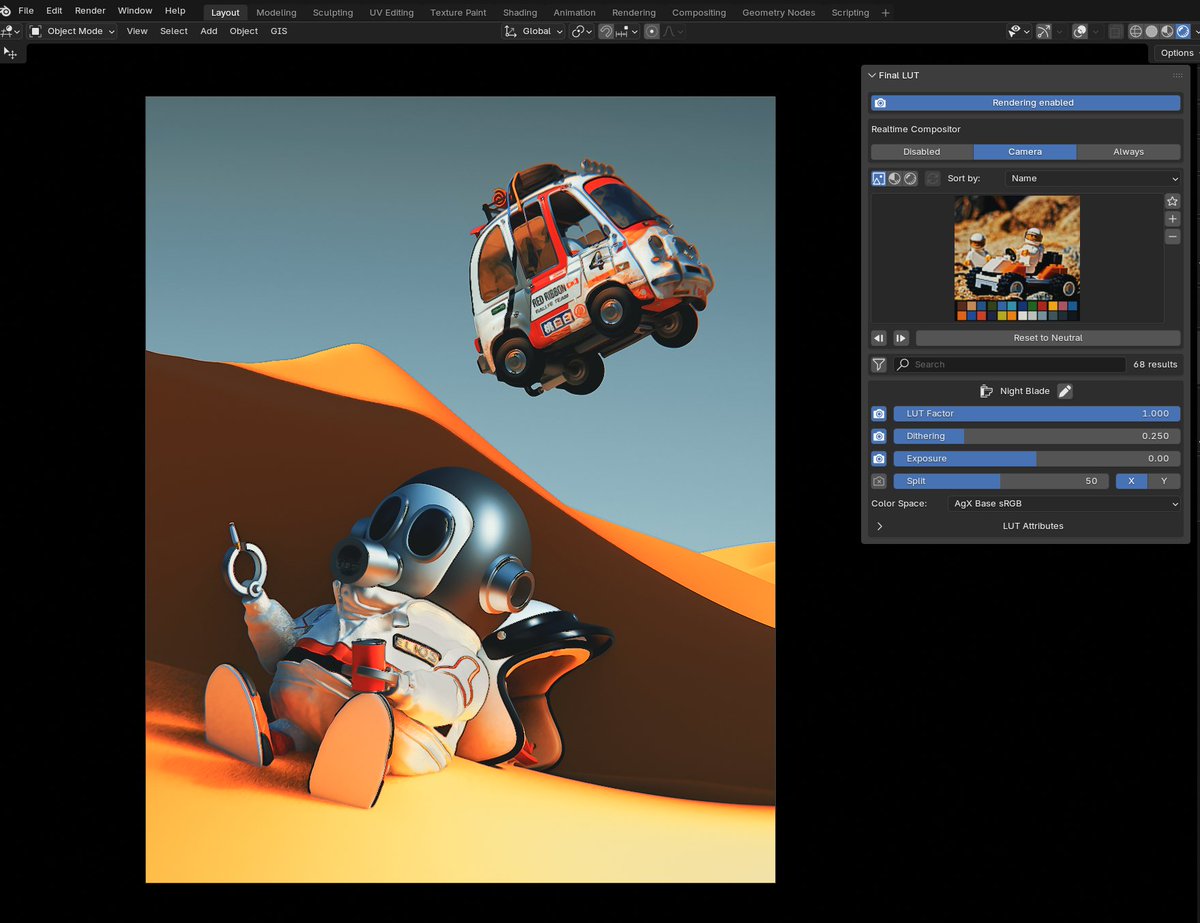Switch to rendered shading icon
The height and width of the screenshot is (923, 1200).
pyautogui.click(x=1183, y=31)
